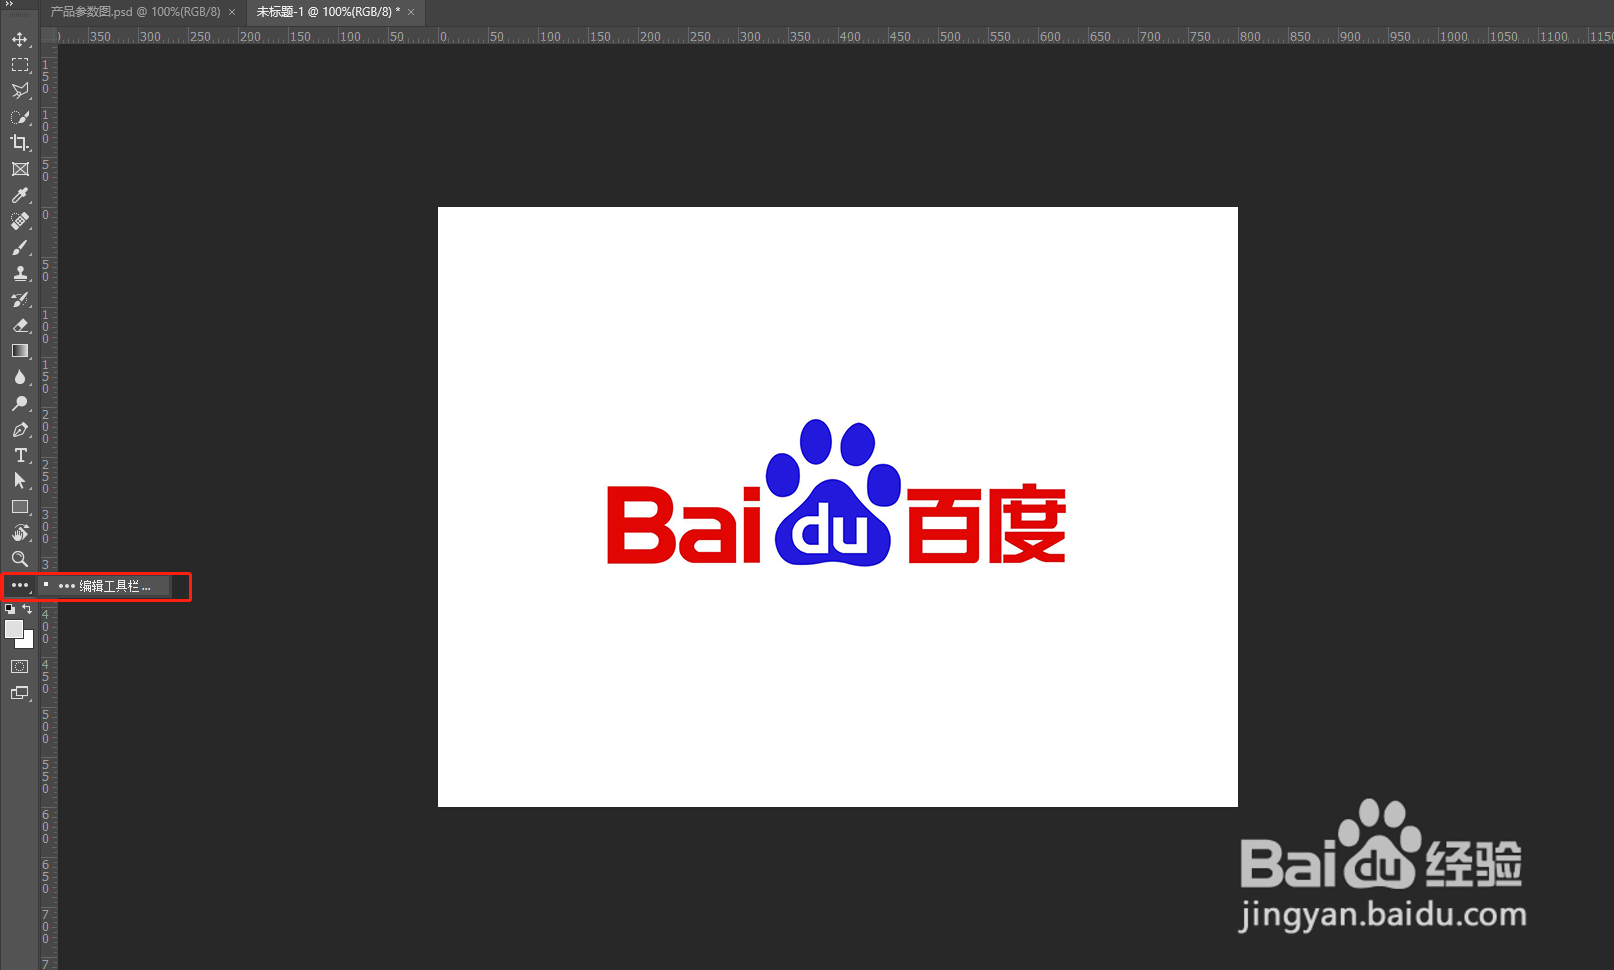Viewport: 1614px width, 970px height.
Task: Reset default foreground and background colors
Action: point(9,608)
